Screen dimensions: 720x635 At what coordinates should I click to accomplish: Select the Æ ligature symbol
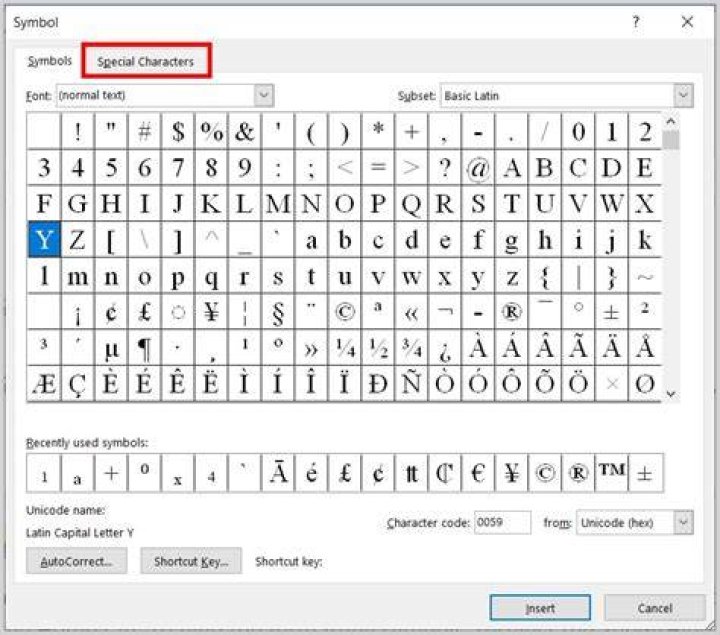click(x=44, y=384)
